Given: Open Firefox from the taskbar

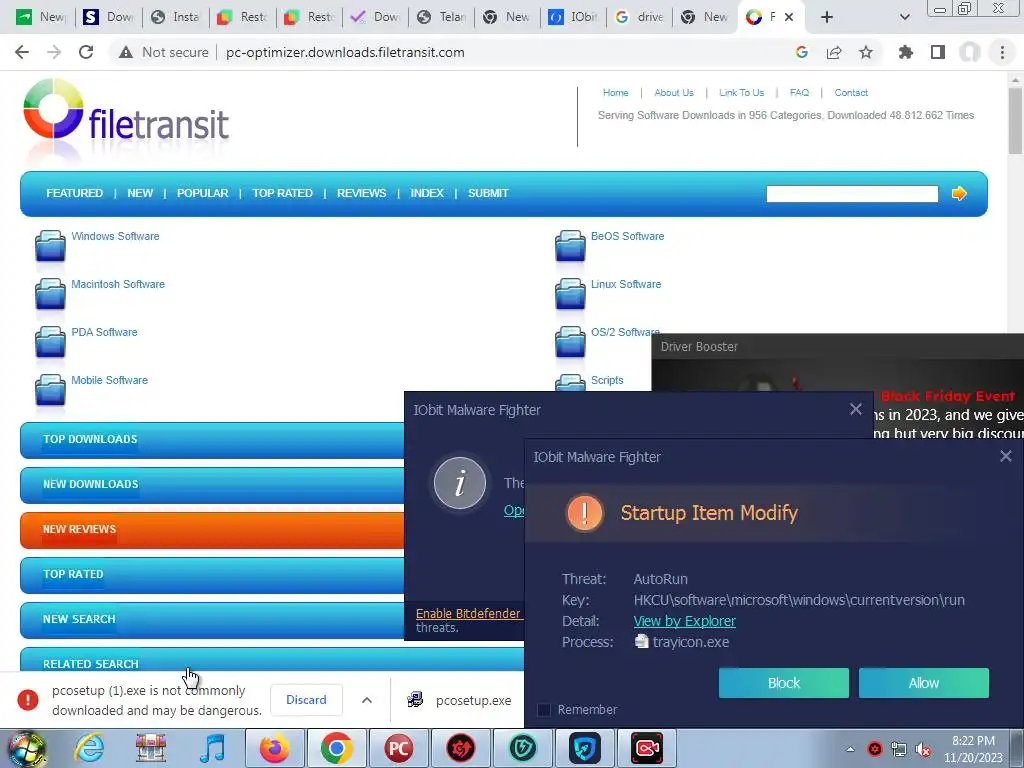Looking at the screenshot, I should tap(274, 748).
